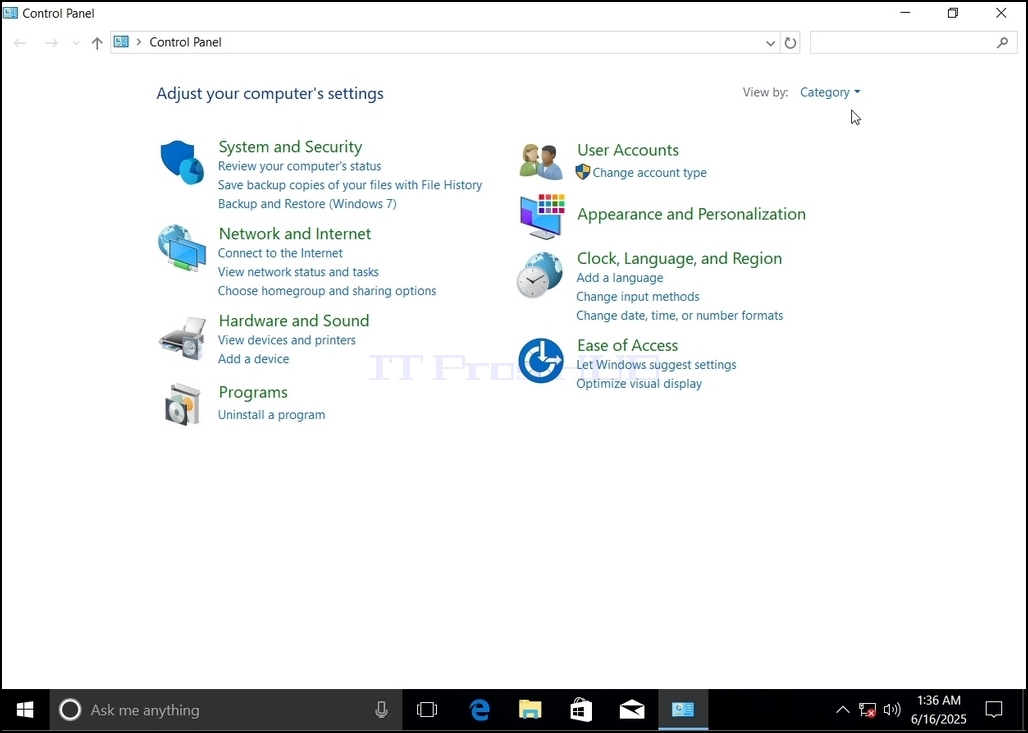Viewport: 1028px width, 733px height.
Task: Click the volume speaker tray icon
Action: coord(892,710)
